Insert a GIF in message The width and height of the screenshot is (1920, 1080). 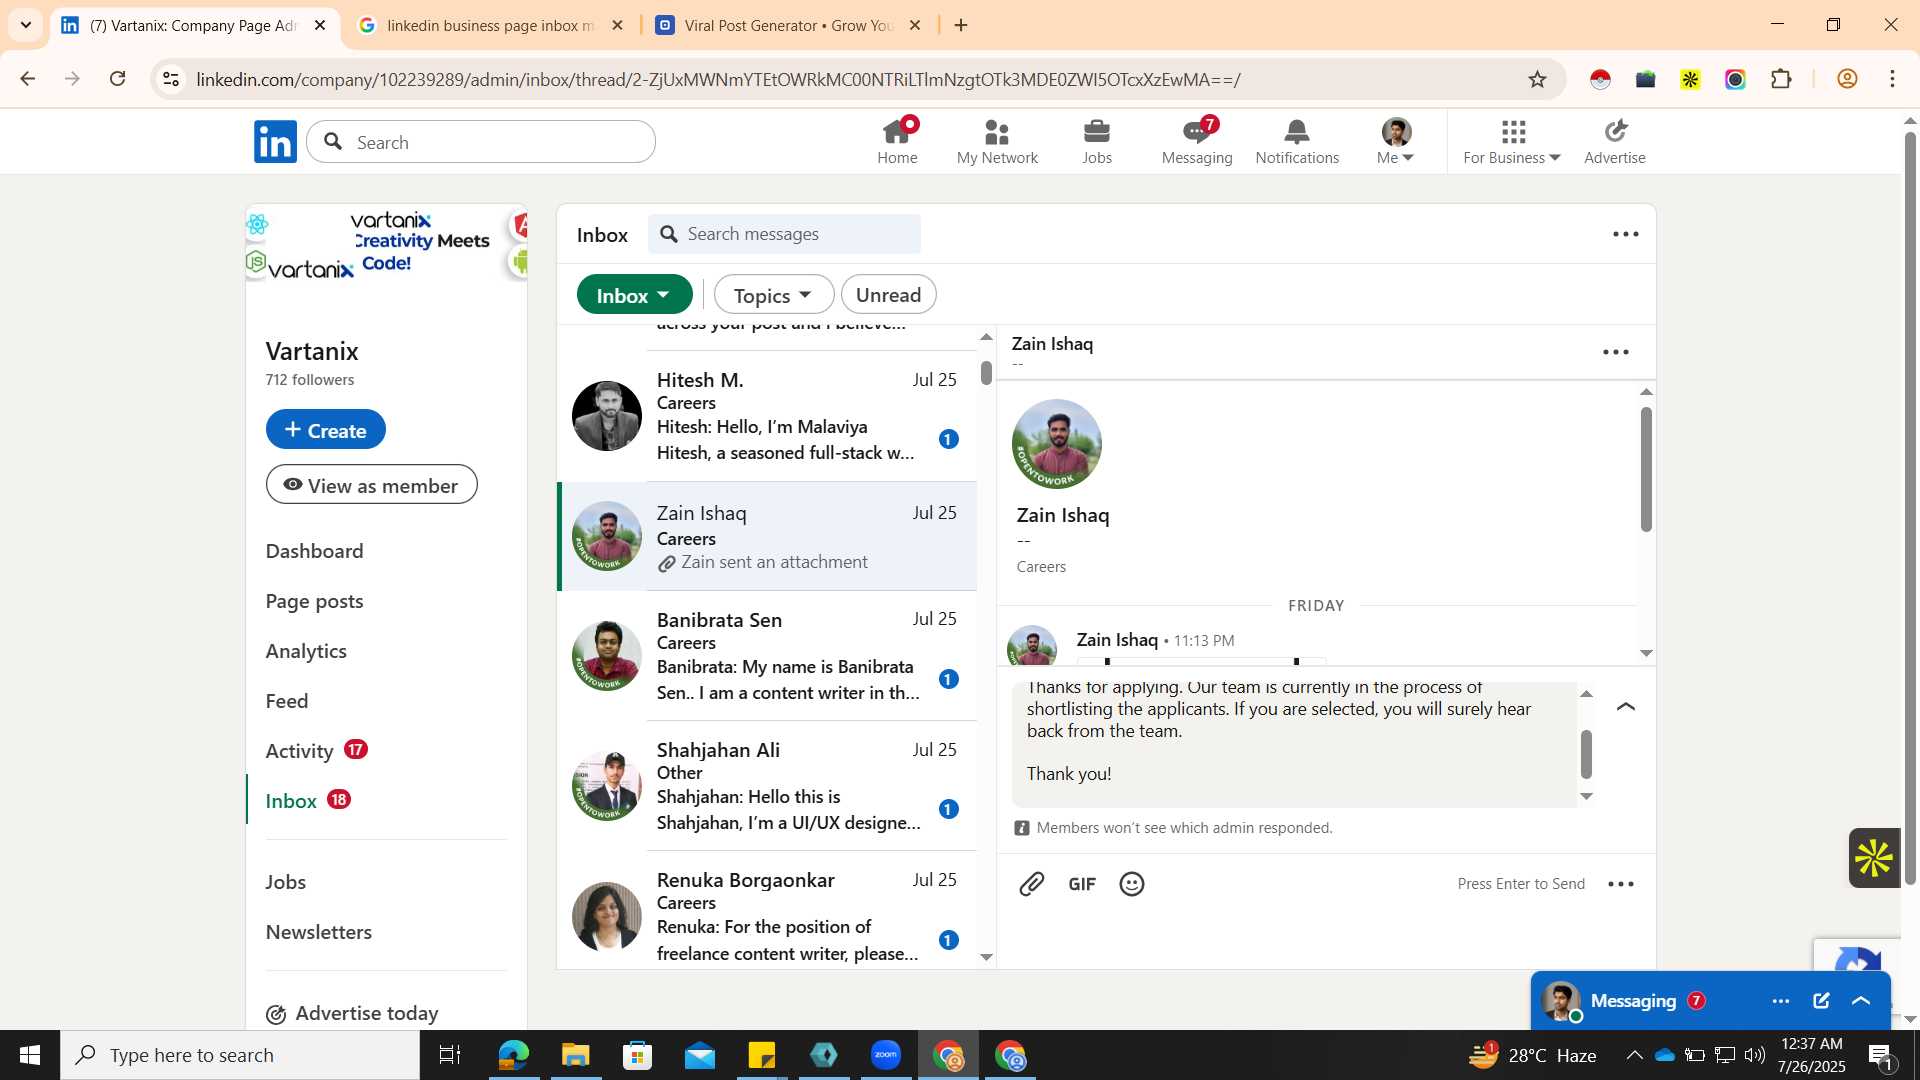tap(1082, 884)
